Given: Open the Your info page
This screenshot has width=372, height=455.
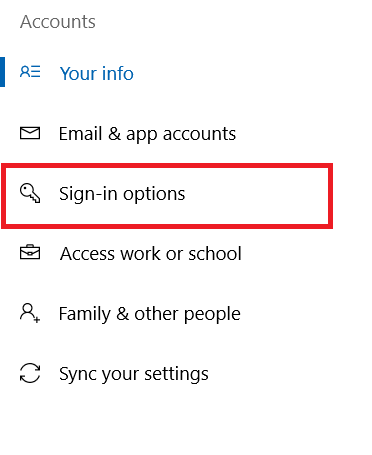Looking at the screenshot, I should pos(97,73).
